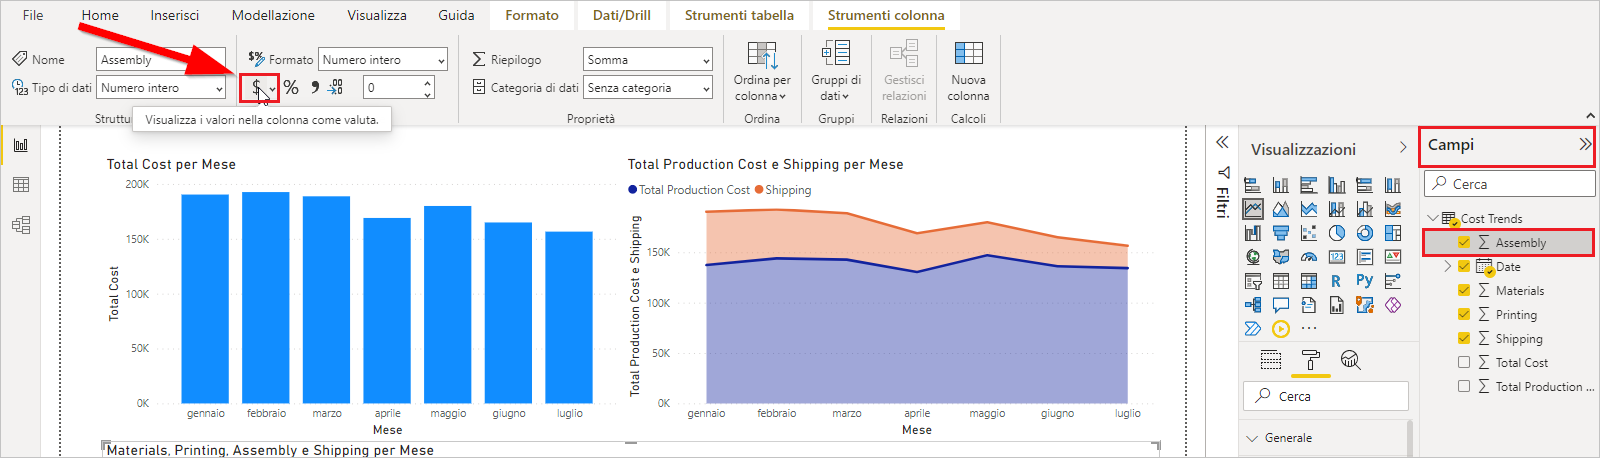Screen dimensions: 1600x458
Task: Select Q&A speech bubble visual
Action: (x=1280, y=305)
